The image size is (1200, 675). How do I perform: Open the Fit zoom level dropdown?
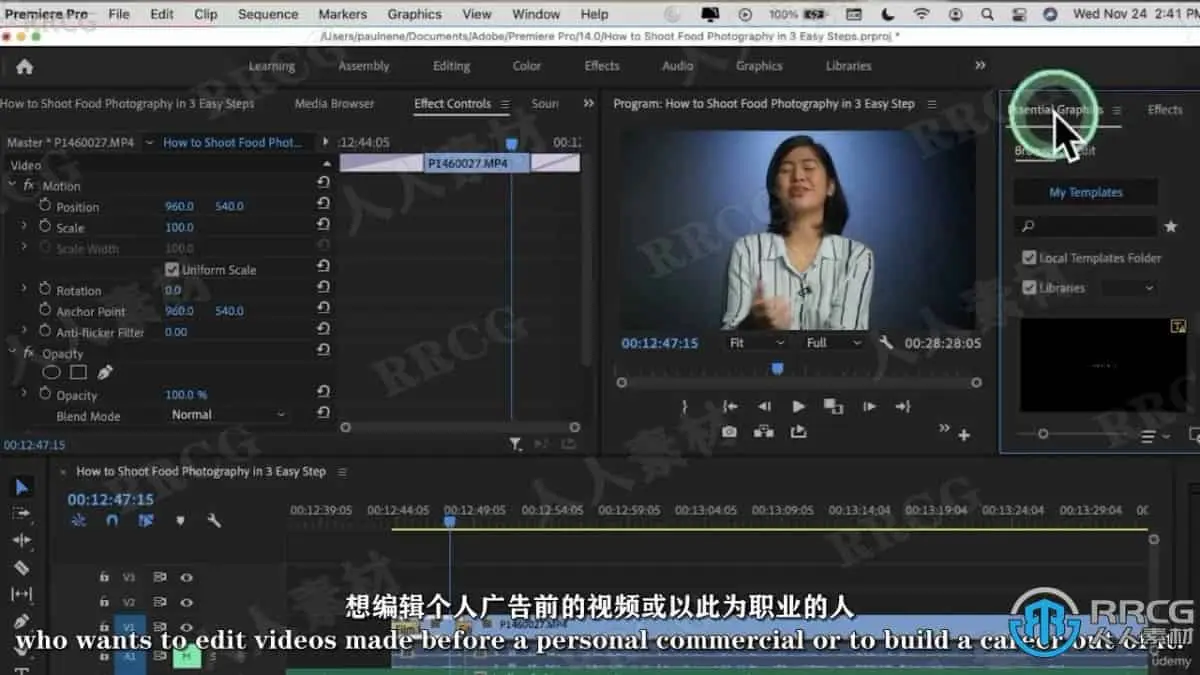click(x=757, y=342)
